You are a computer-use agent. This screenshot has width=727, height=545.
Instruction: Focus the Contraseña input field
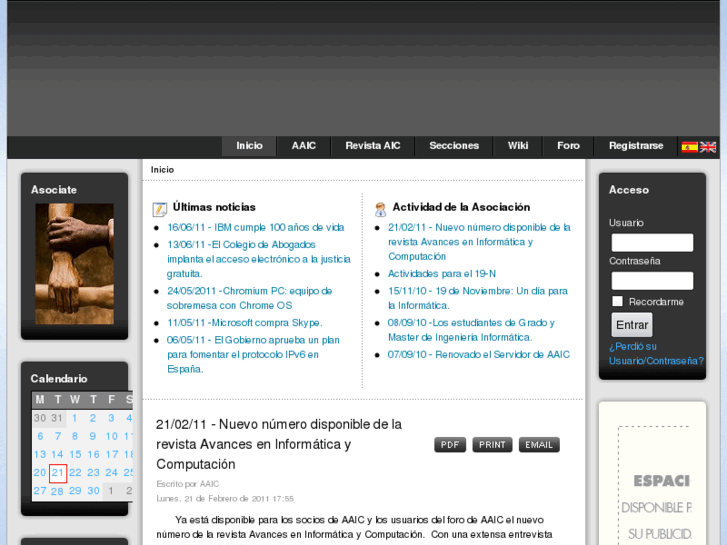pos(652,281)
